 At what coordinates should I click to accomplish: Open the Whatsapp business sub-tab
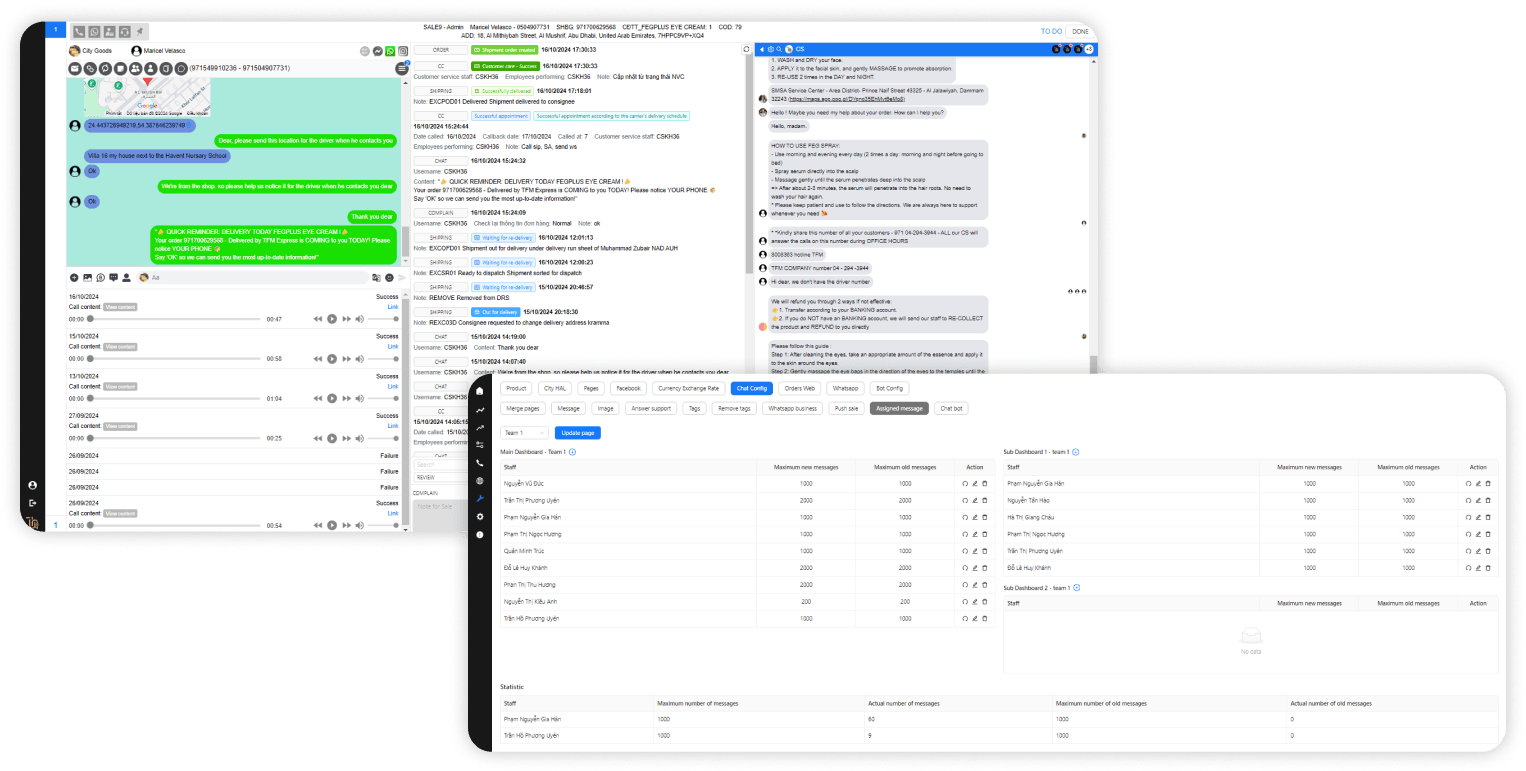point(792,408)
